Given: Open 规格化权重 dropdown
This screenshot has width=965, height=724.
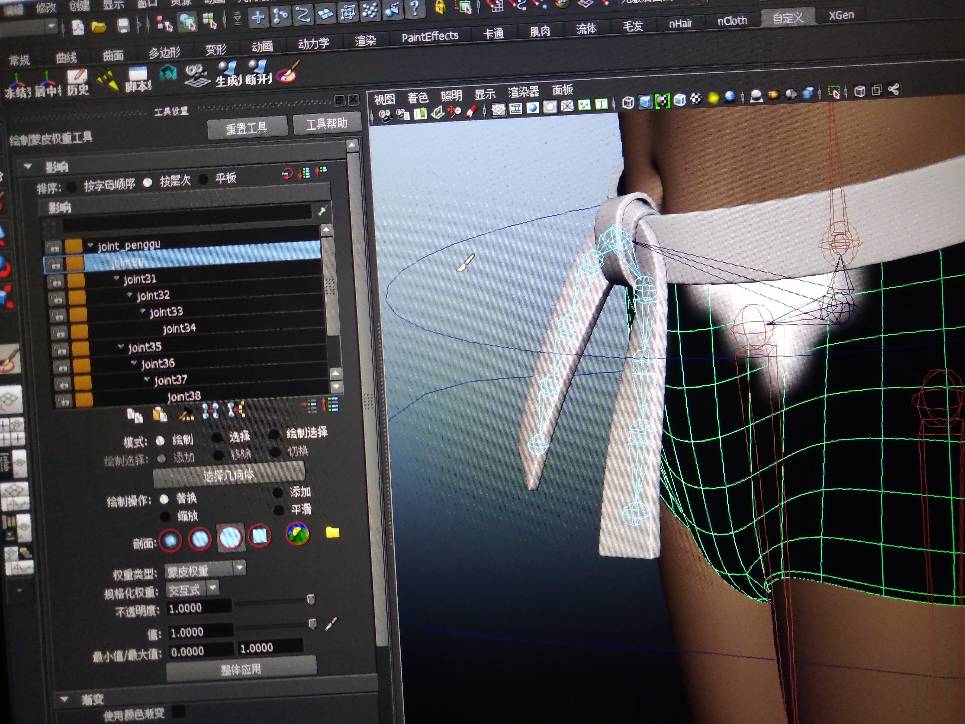Looking at the screenshot, I should (x=193, y=589).
